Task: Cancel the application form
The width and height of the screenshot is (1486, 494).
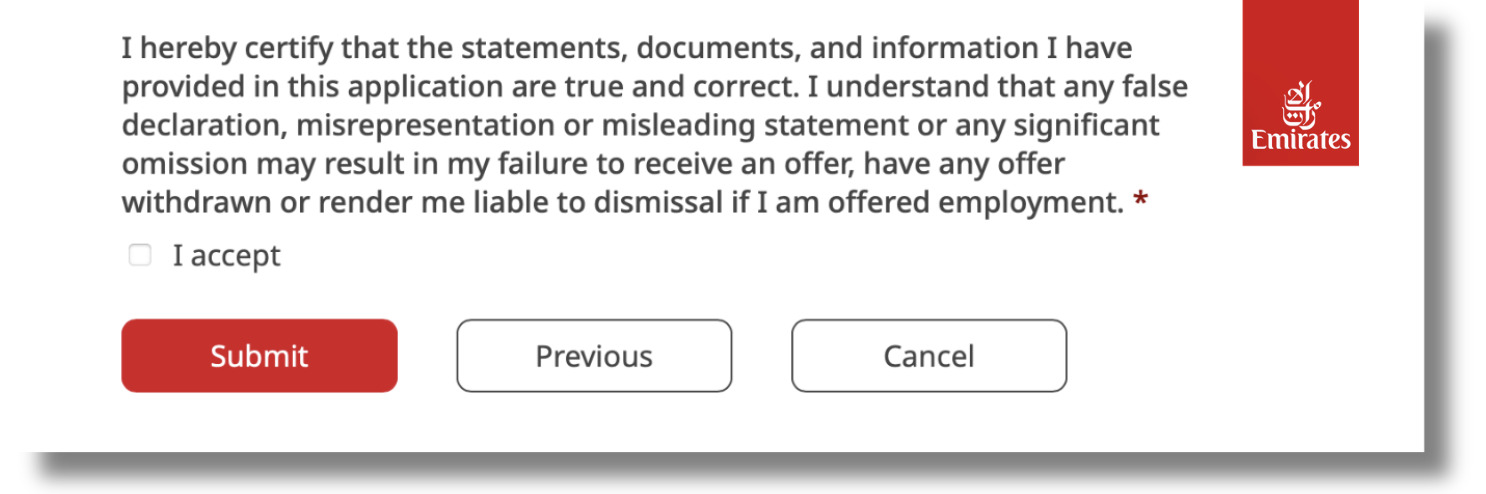Action: pos(928,356)
